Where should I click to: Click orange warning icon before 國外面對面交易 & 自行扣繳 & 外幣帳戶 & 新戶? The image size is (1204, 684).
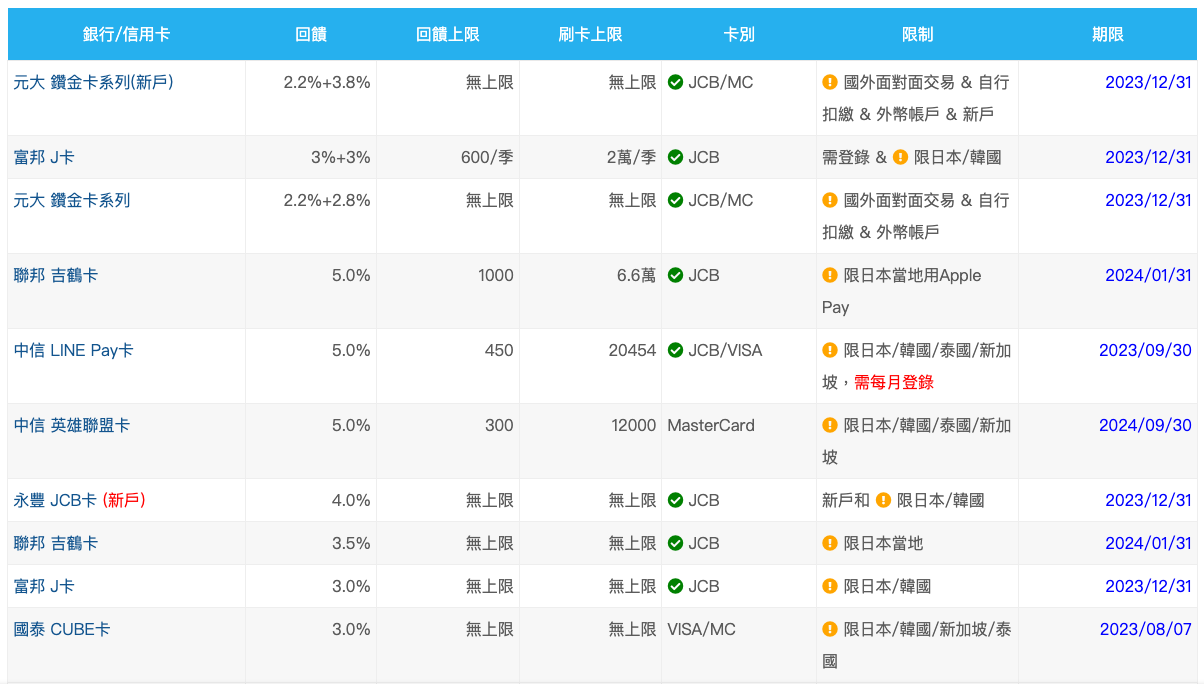pos(830,82)
